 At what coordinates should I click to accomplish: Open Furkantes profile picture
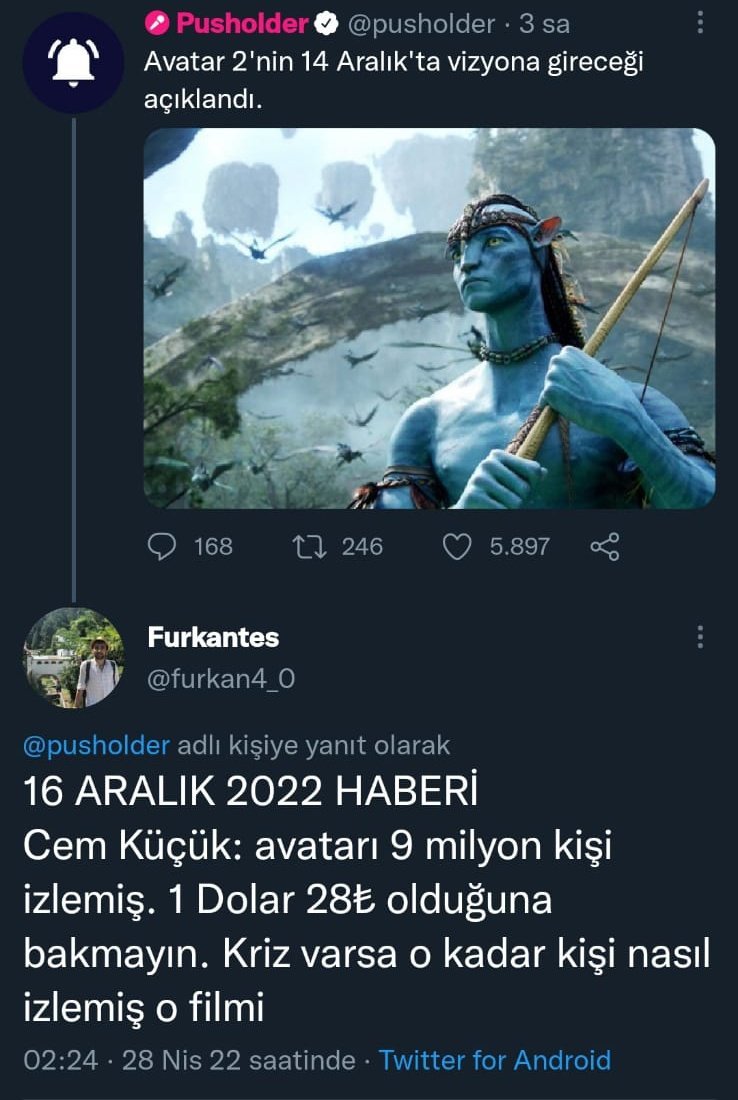coord(74,658)
